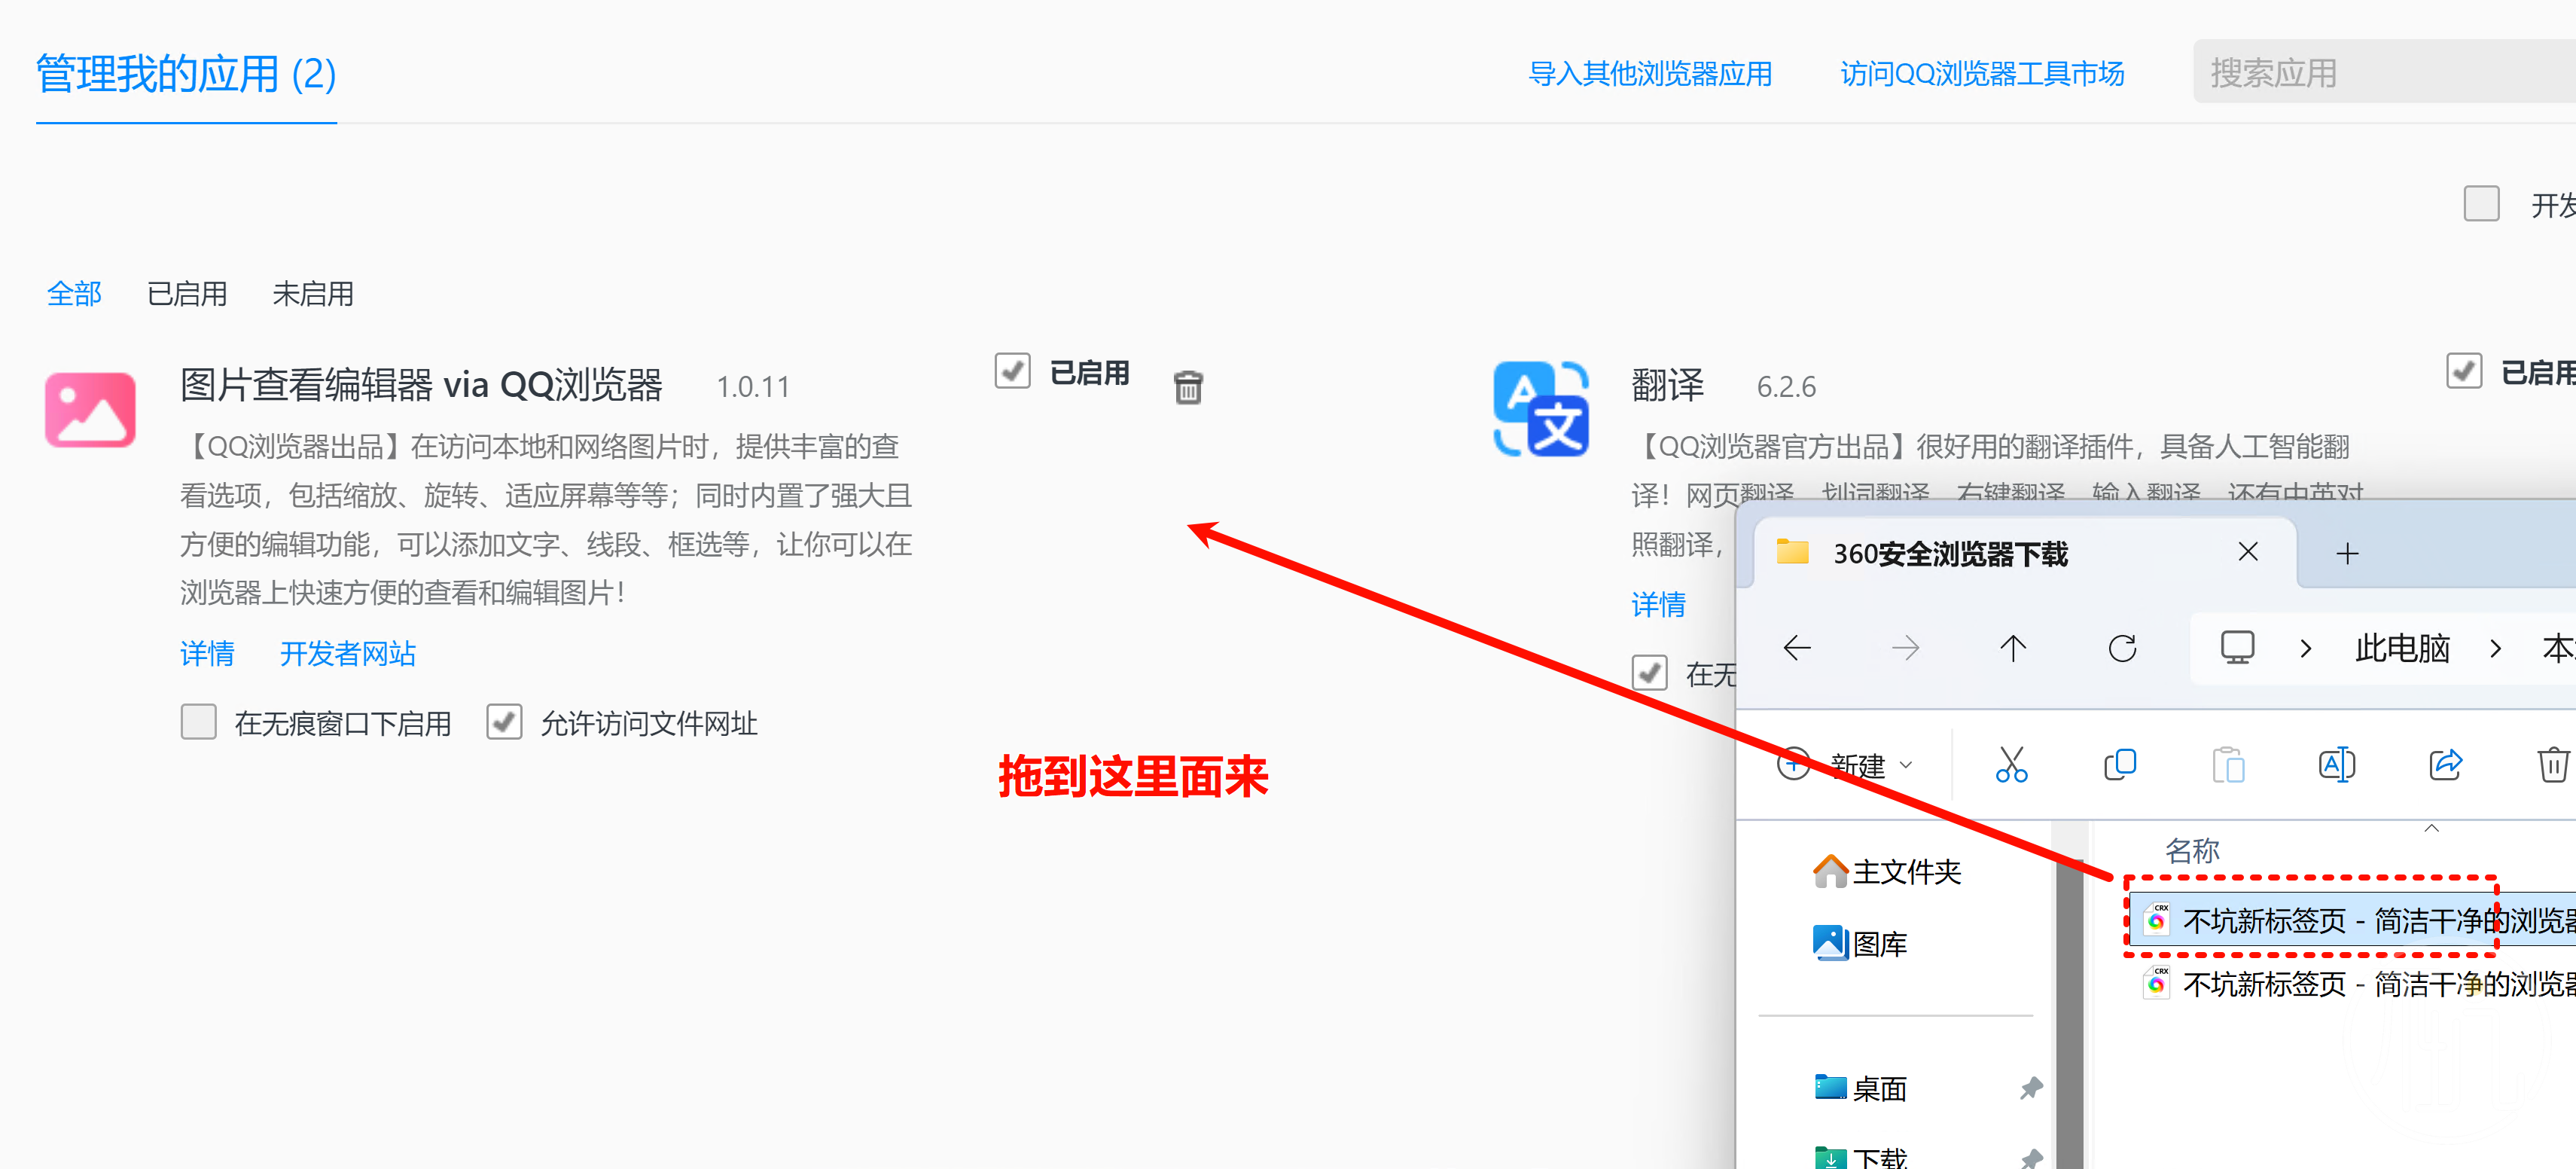Screen dimensions: 2576x1169
Task: Click version number 1.0.11
Action: click(x=752, y=387)
